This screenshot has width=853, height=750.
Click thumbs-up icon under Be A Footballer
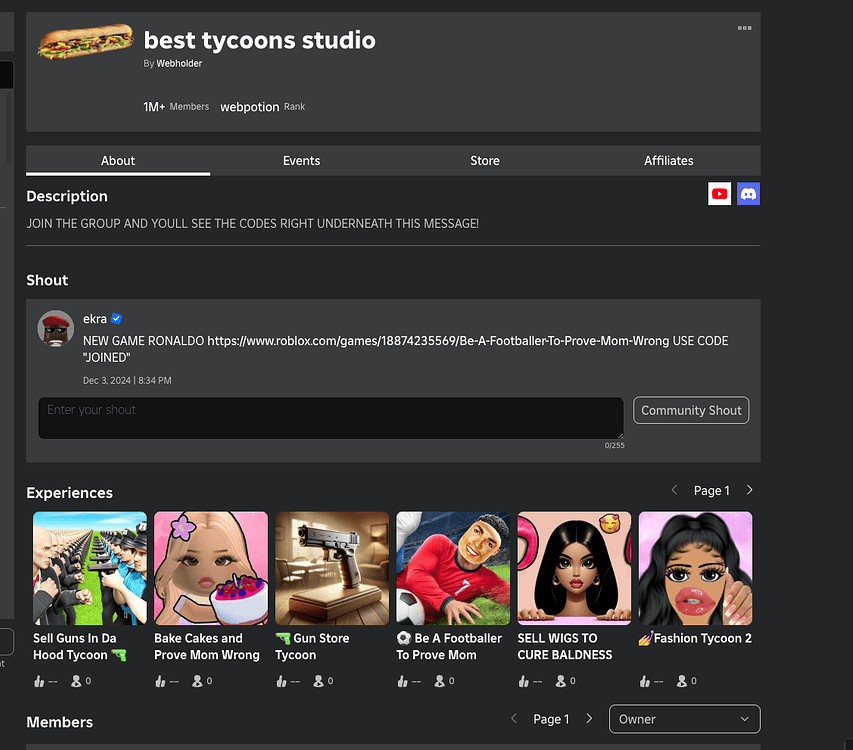(403, 681)
